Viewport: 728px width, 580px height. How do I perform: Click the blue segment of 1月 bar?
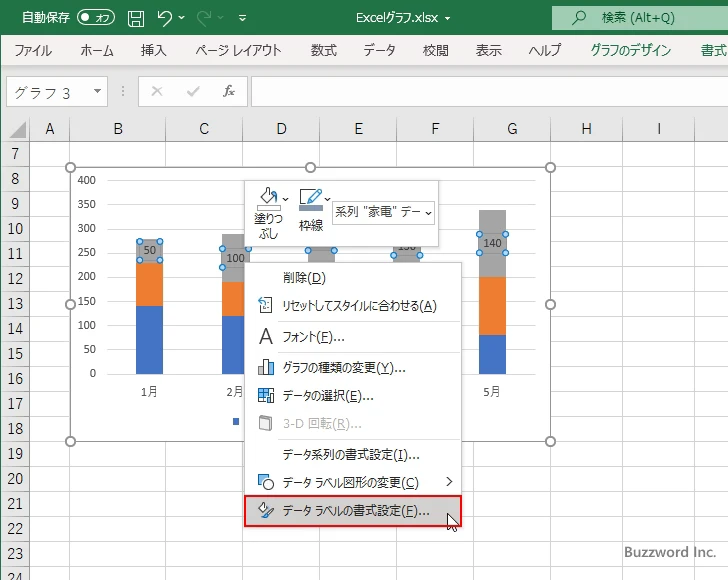point(150,340)
